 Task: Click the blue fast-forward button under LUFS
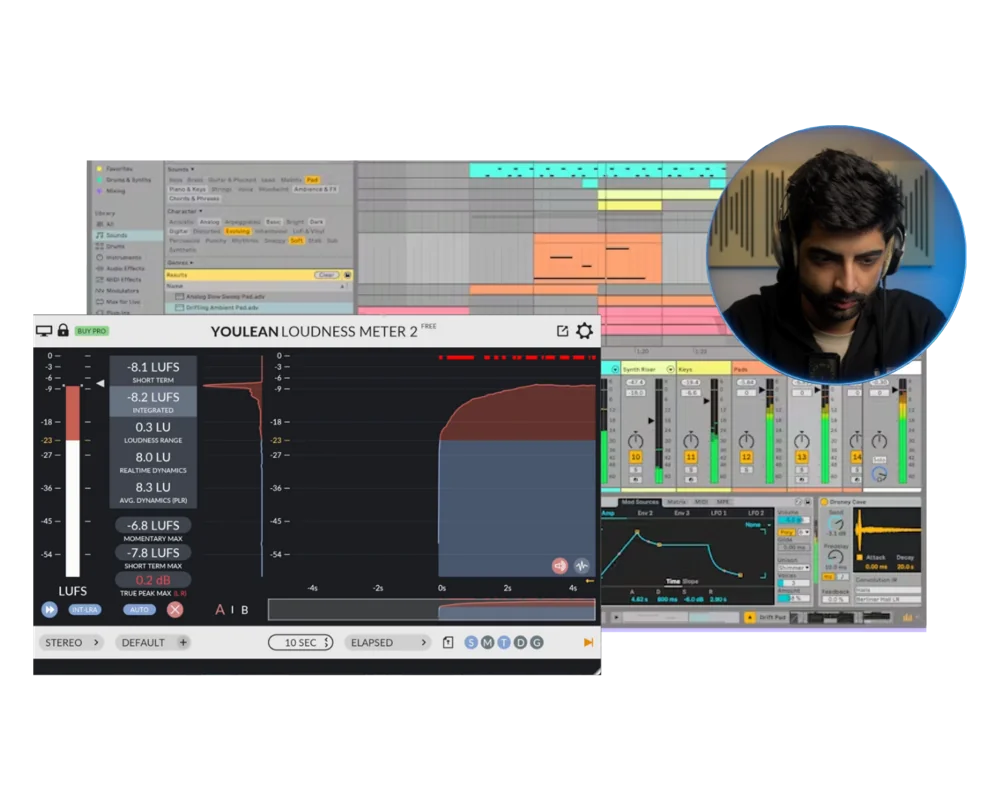tap(49, 610)
